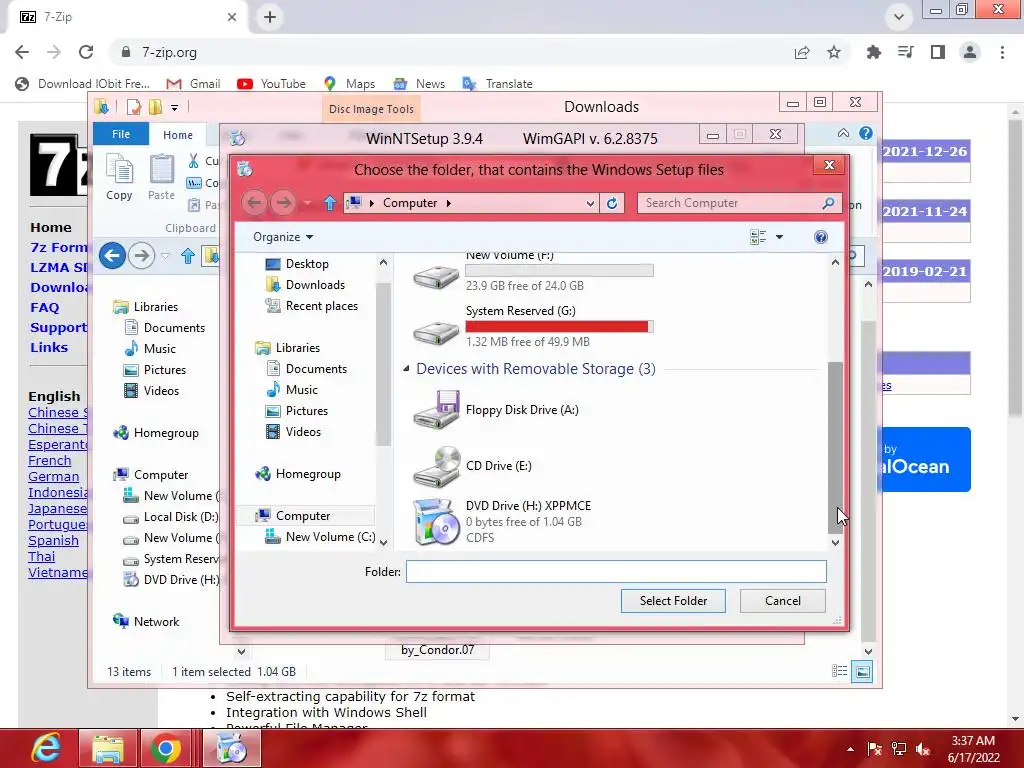Click scroll-up arrow in dialog navigation pane
1024x768 pixels.
click(383, 263)
